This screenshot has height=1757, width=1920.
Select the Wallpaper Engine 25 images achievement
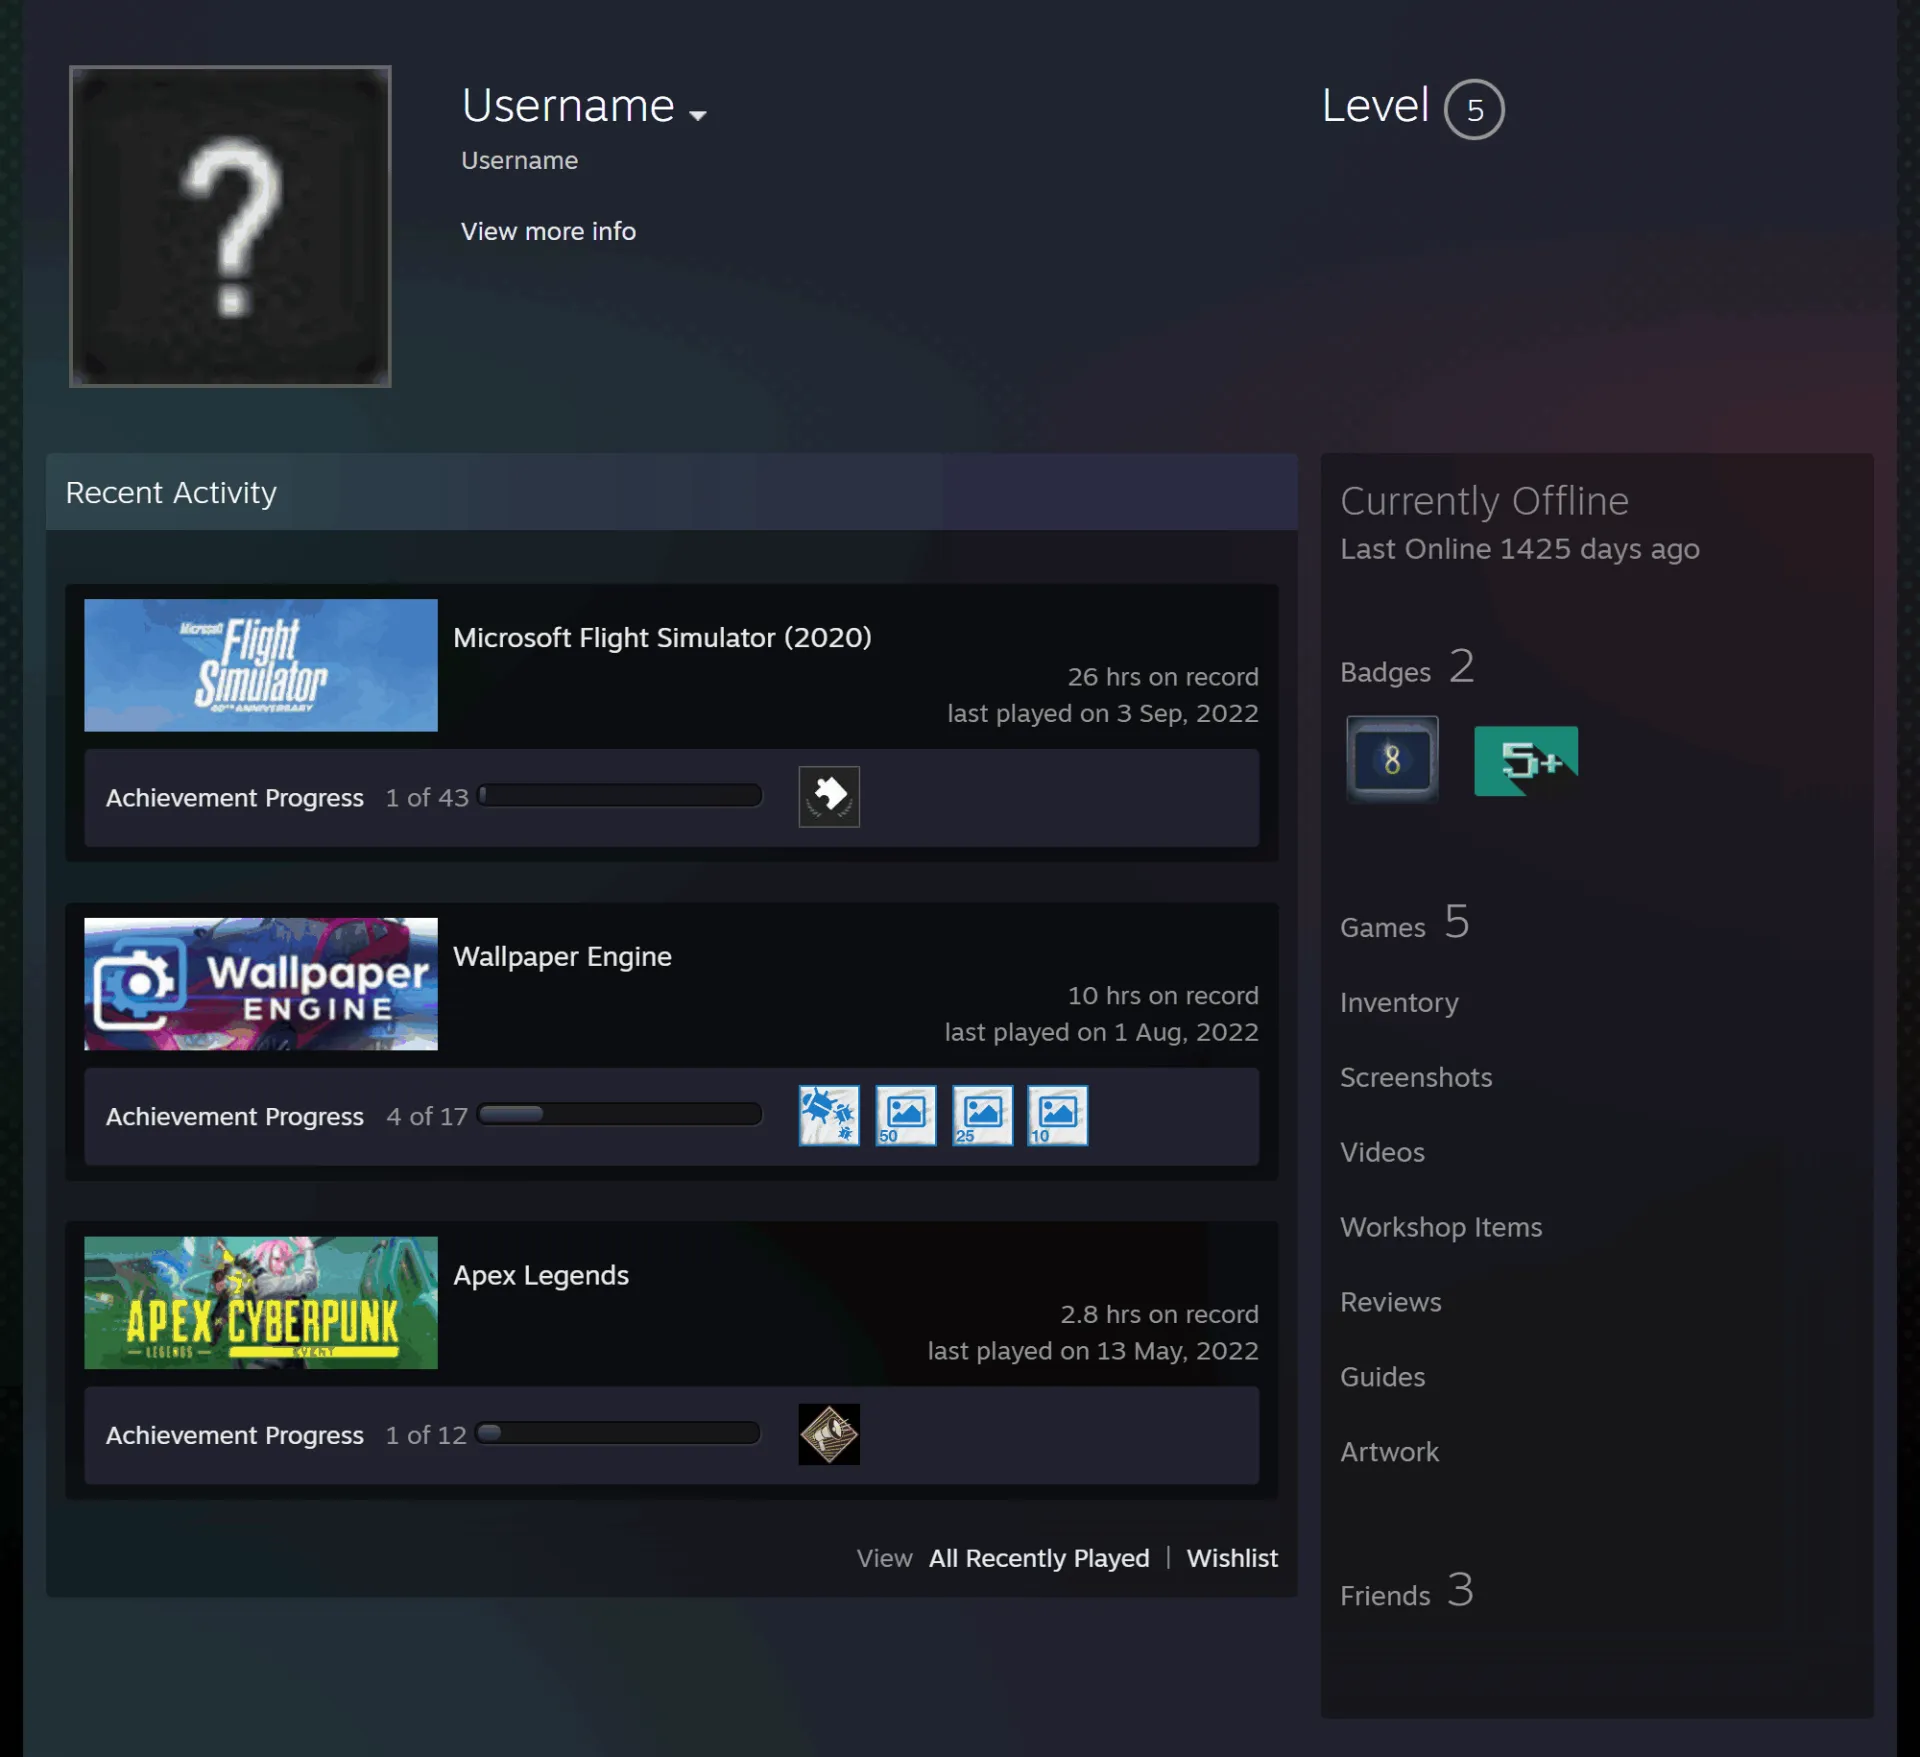[x=982, y=1115]
